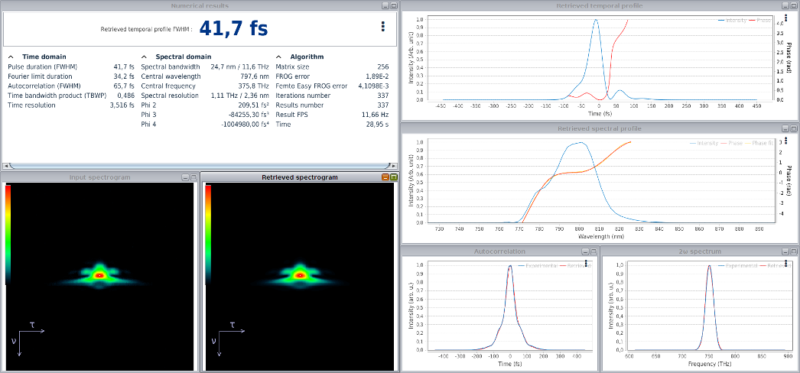Click Experimental legend entry in Autocorrelation chart
Viewport: 800px width, 373px height.
tap(539, 265)
